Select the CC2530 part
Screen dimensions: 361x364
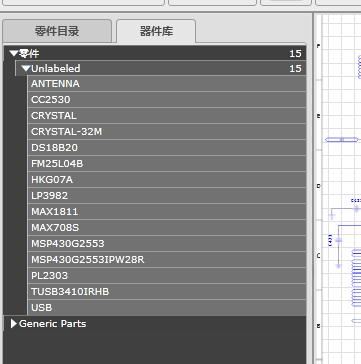point(167,99)
